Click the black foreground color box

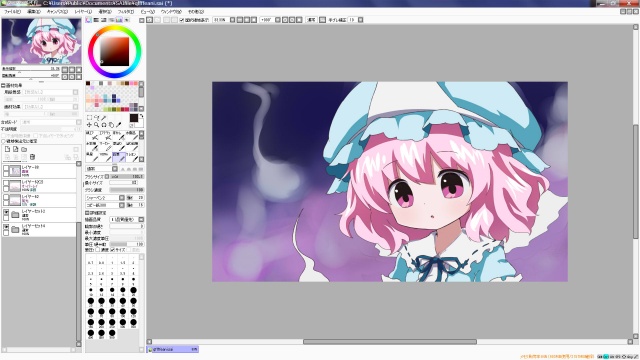[x=133, y=118]
